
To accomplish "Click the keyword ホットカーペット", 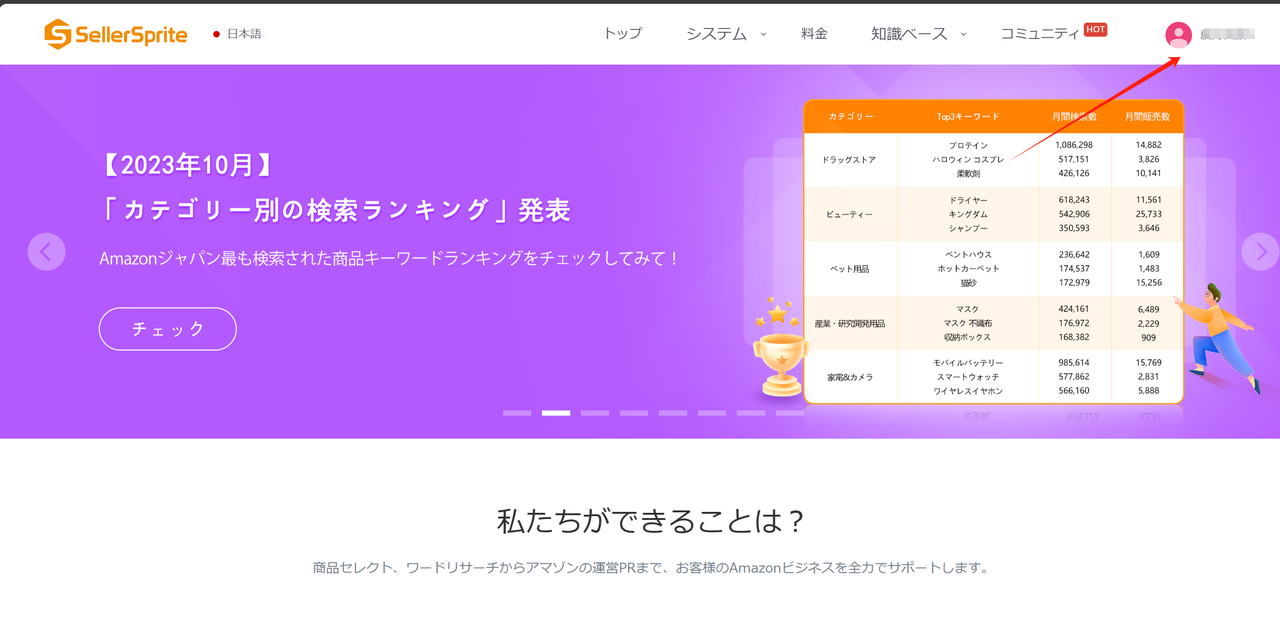I will pos(968,269).
